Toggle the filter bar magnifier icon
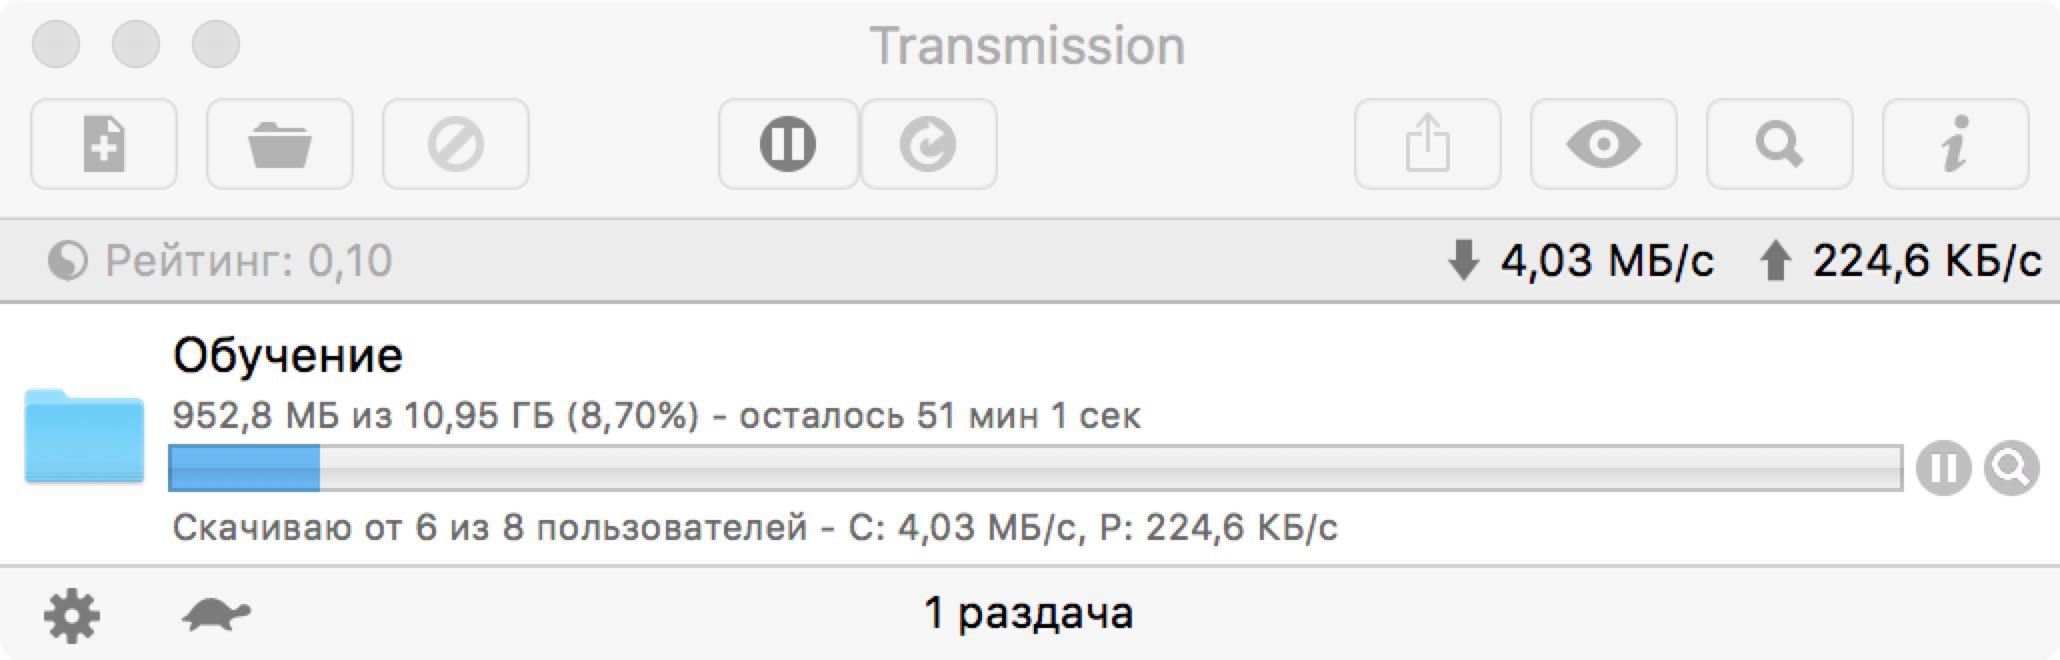Viewport: 2060px width, 660px height. pyautogui.click(x=1779, y=144)
